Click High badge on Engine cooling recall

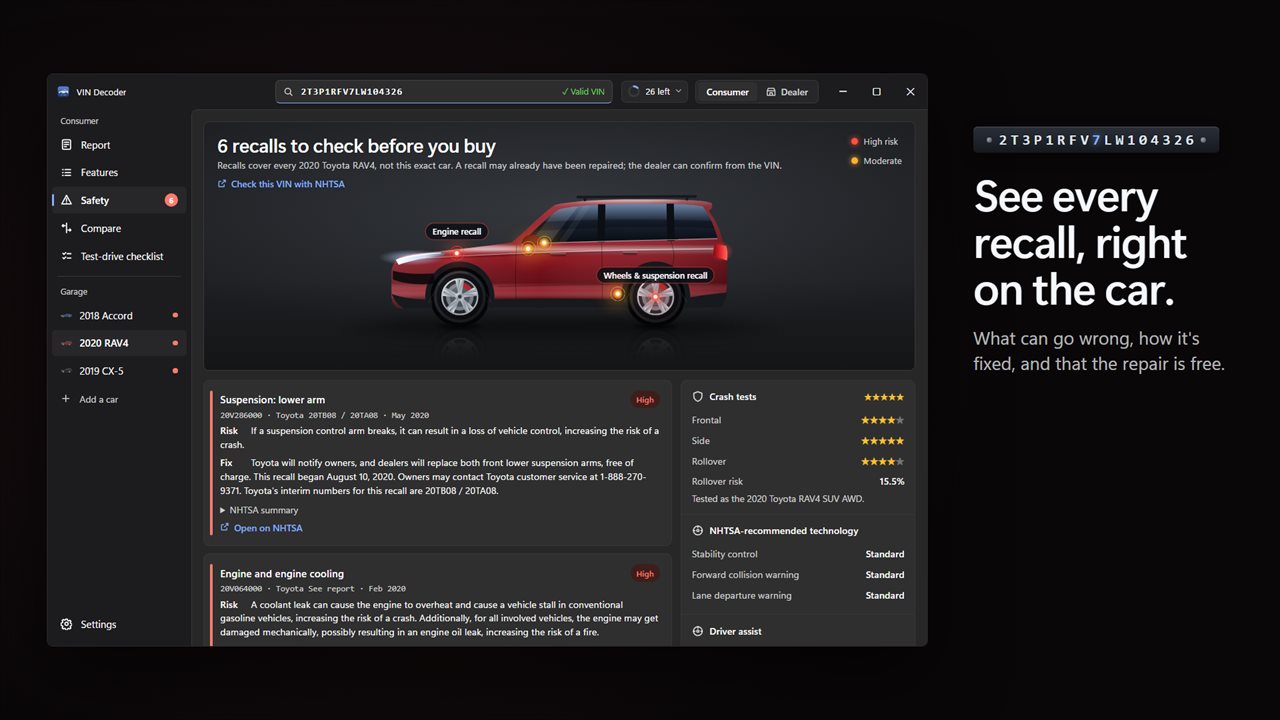pyautogui.click(x=645, y=574)
